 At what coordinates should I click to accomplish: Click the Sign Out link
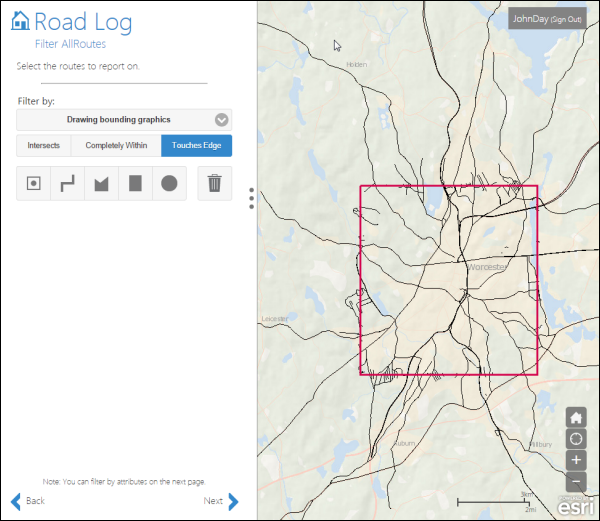click(562, 19)
